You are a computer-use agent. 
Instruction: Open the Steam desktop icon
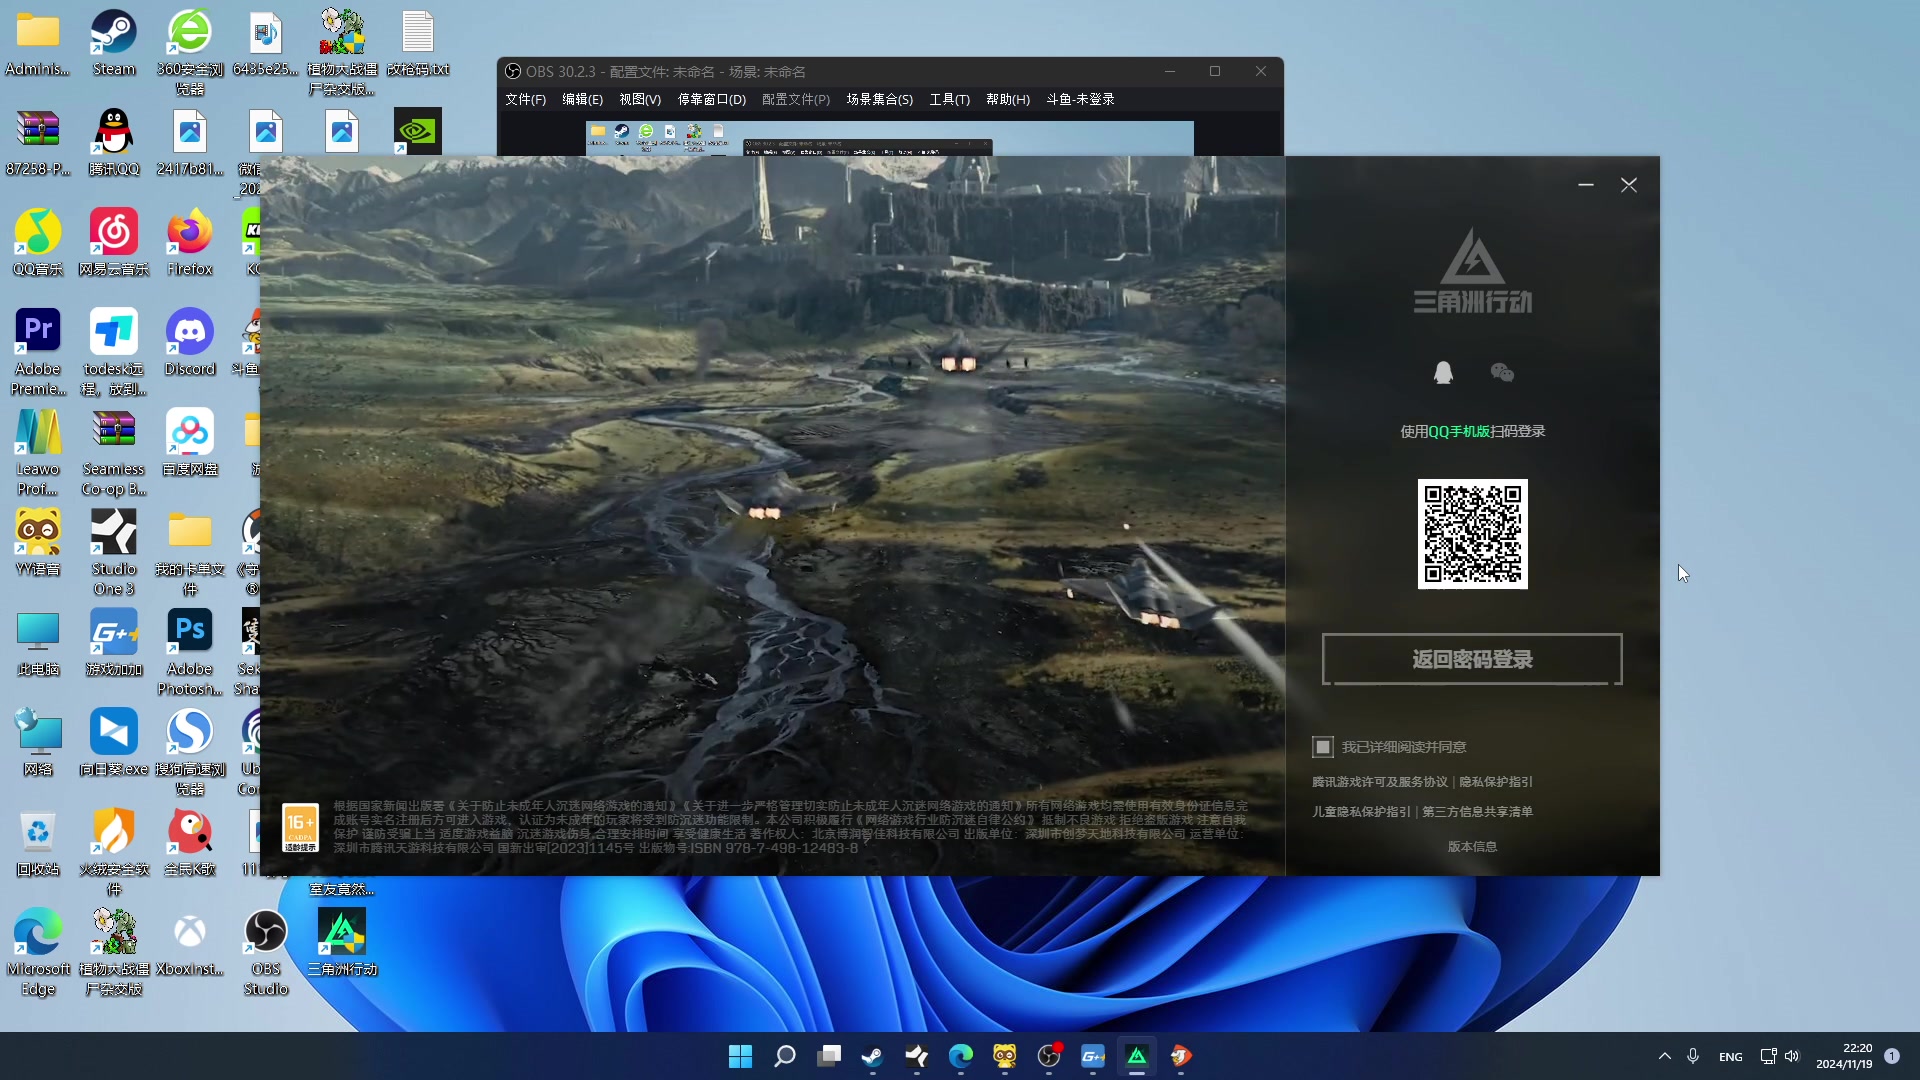point(114,44)
